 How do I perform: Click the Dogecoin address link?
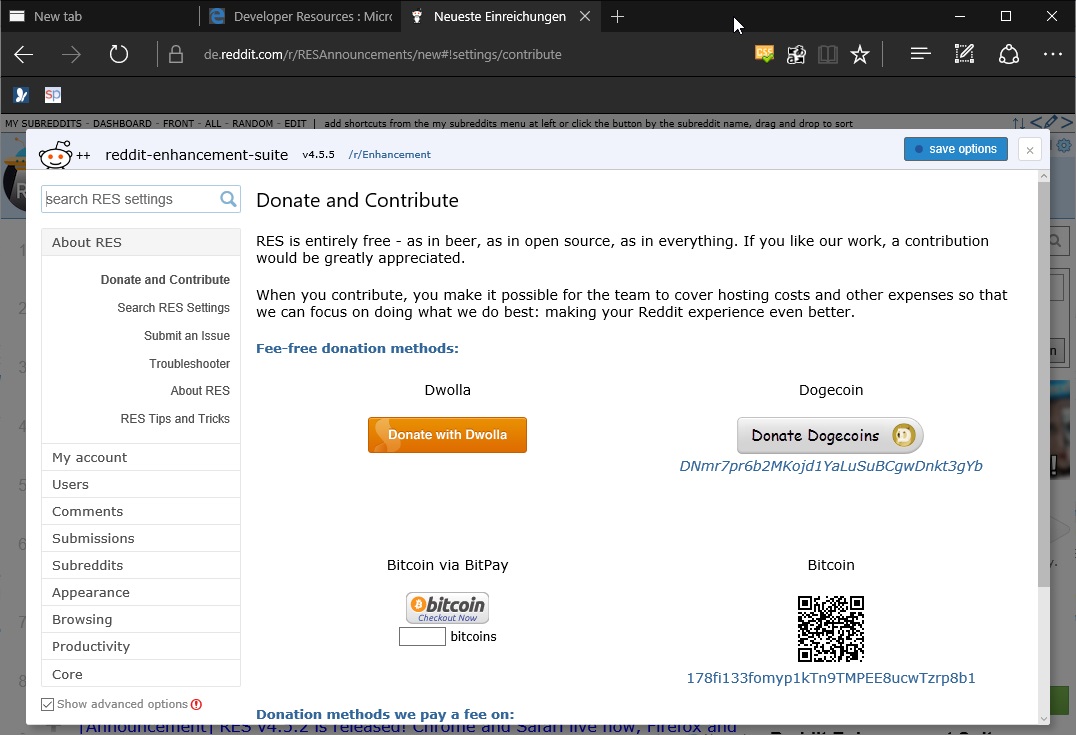point(830,466)
